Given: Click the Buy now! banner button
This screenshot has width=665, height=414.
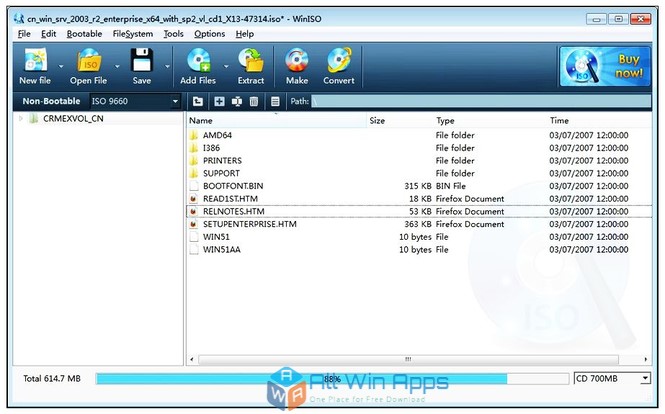Looking at the screenshot, I should [605, 67].
